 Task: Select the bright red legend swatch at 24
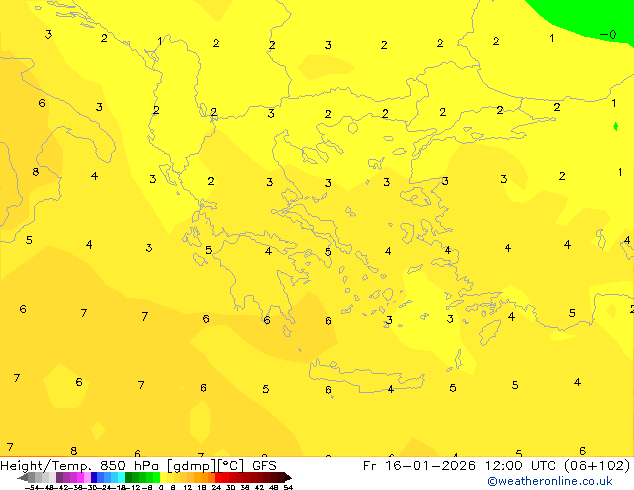pos(218,477)
